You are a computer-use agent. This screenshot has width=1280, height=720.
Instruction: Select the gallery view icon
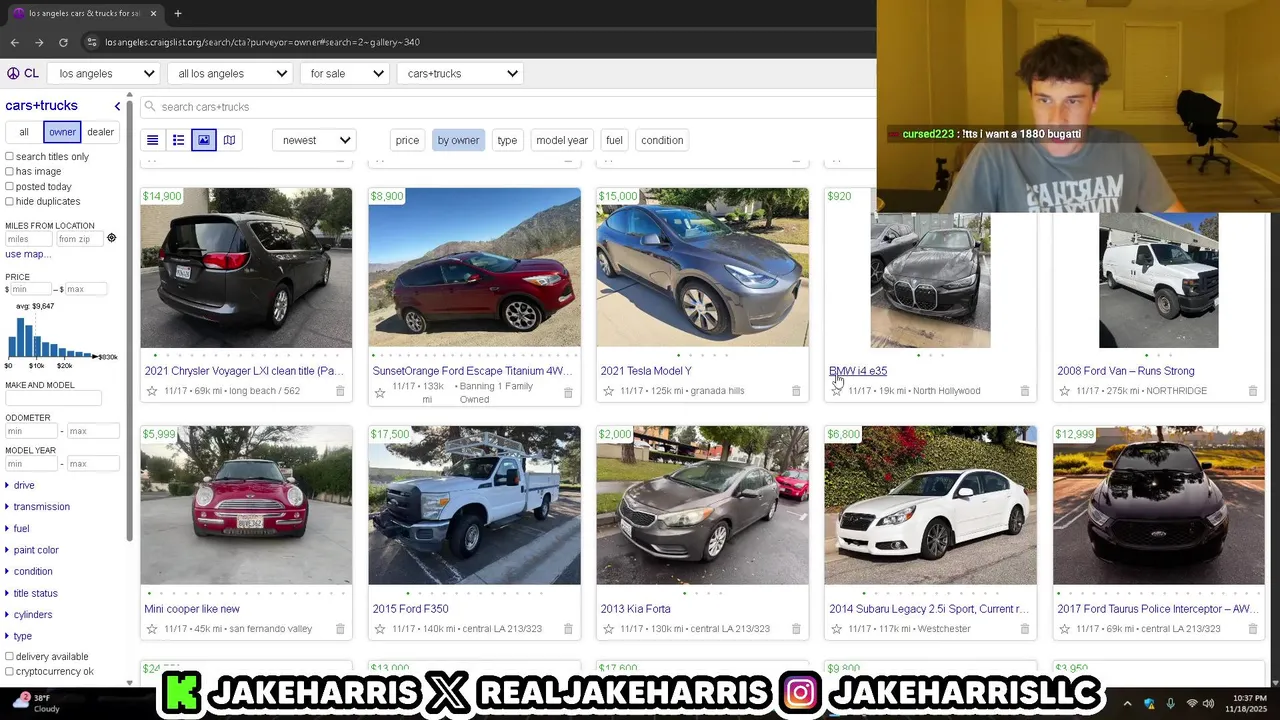(204, 140)
